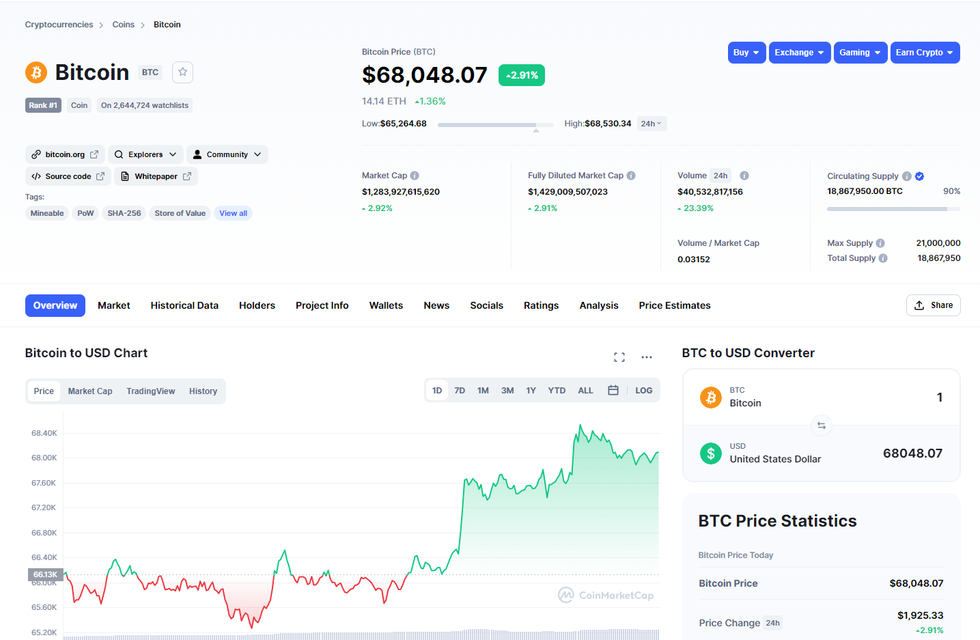This screenshot has width=980, height=640.
Task: Open the Share menu for Bitcoin
Action: (x=932, y=305)
